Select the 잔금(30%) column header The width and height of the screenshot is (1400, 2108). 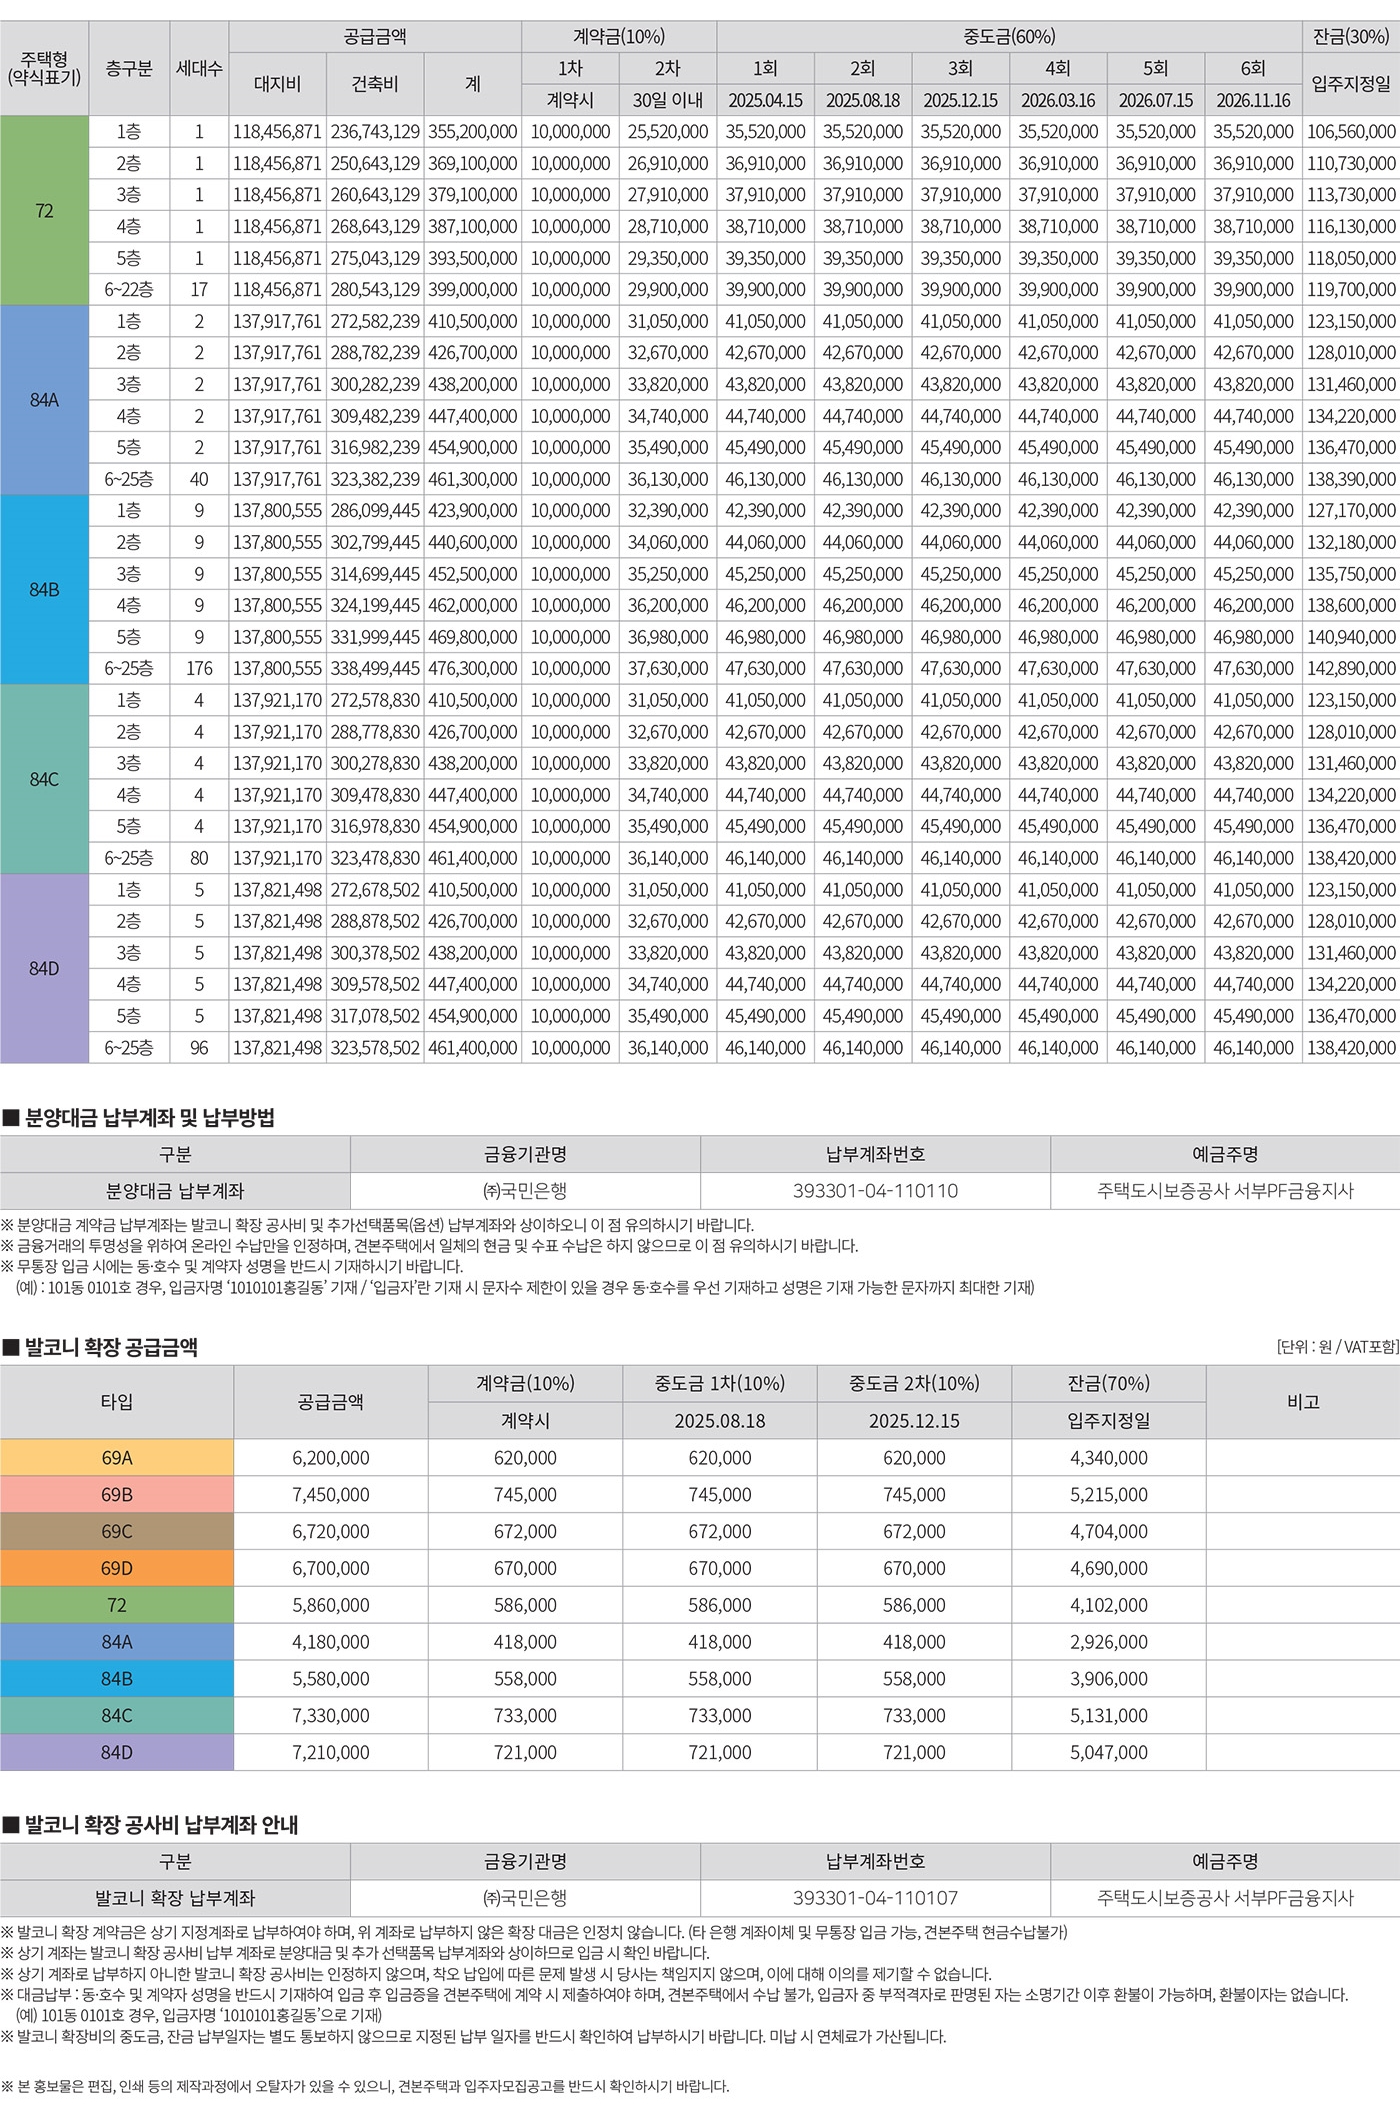(x=1351, y=37)
